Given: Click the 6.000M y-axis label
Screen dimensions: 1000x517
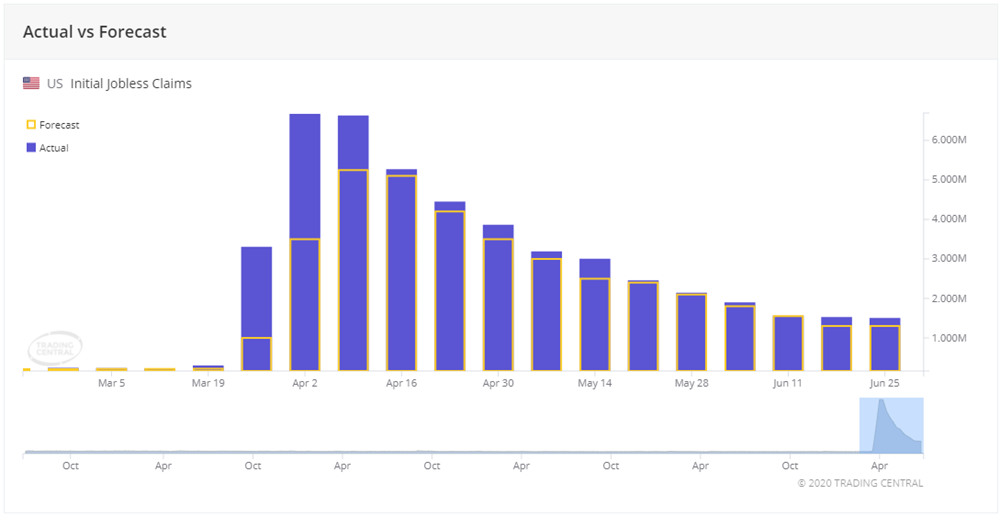Looking at the screenshot, I should [947, 140].
